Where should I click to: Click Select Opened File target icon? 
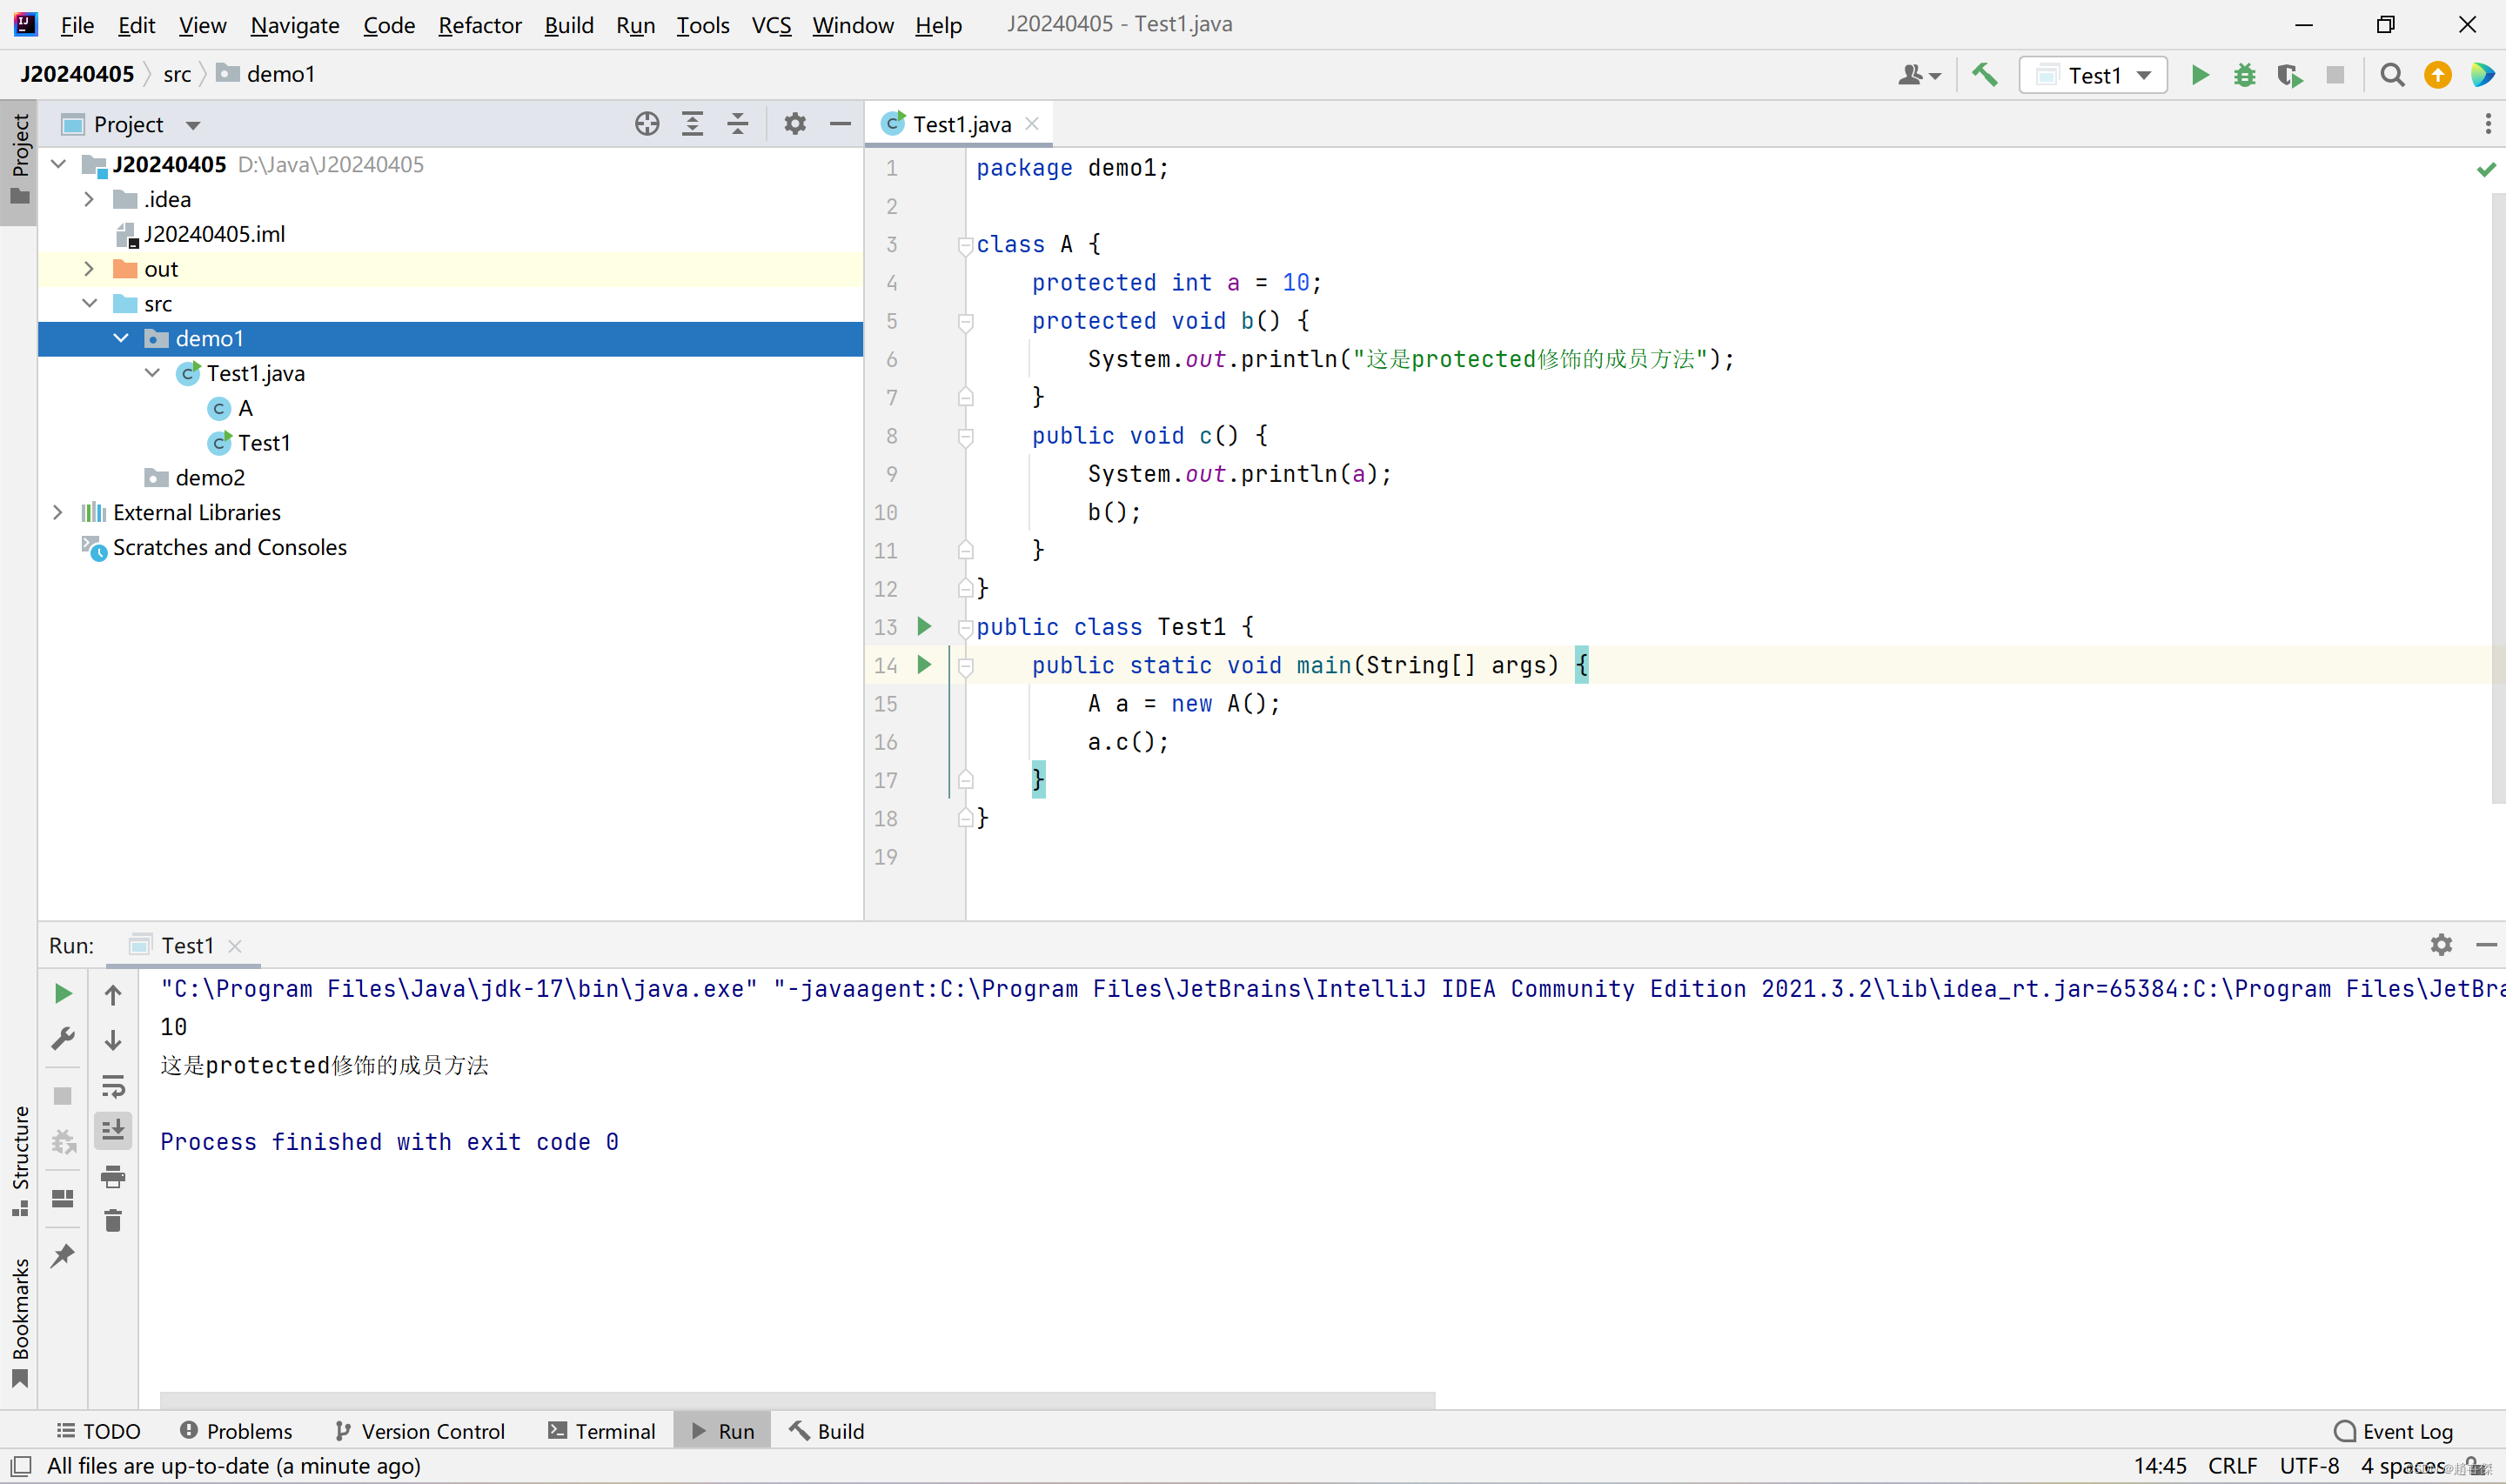647,124
